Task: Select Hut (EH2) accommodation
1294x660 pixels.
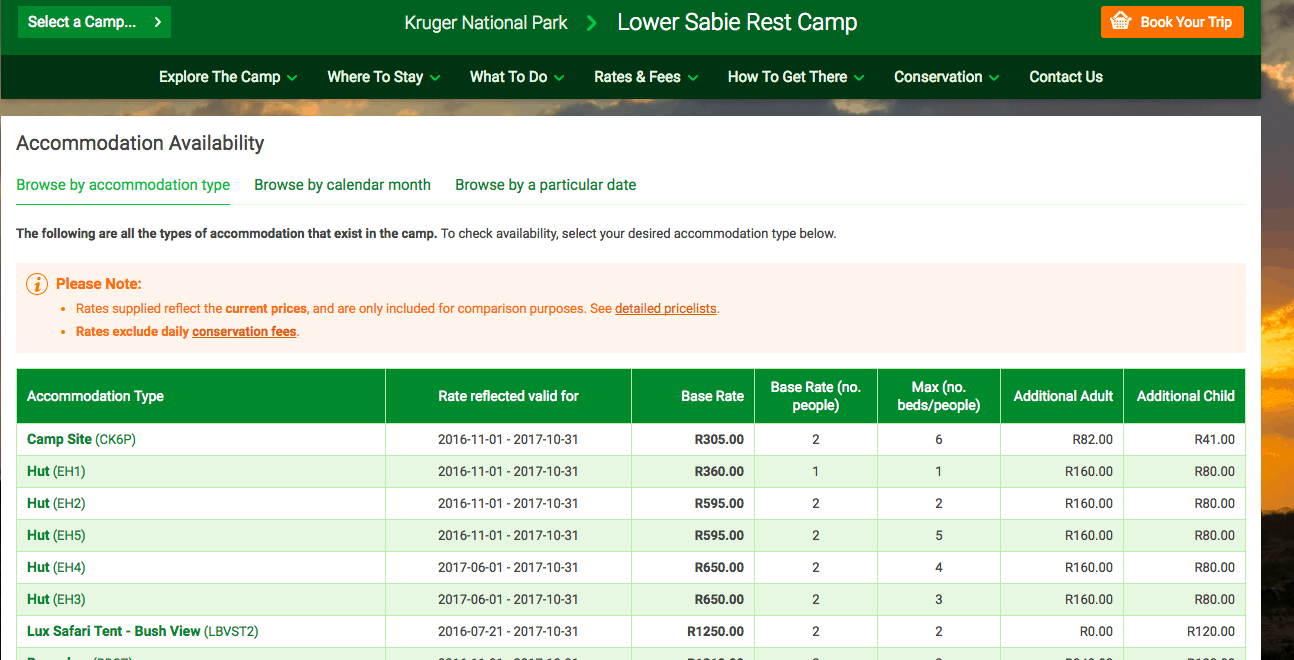Action: [56, 503]
